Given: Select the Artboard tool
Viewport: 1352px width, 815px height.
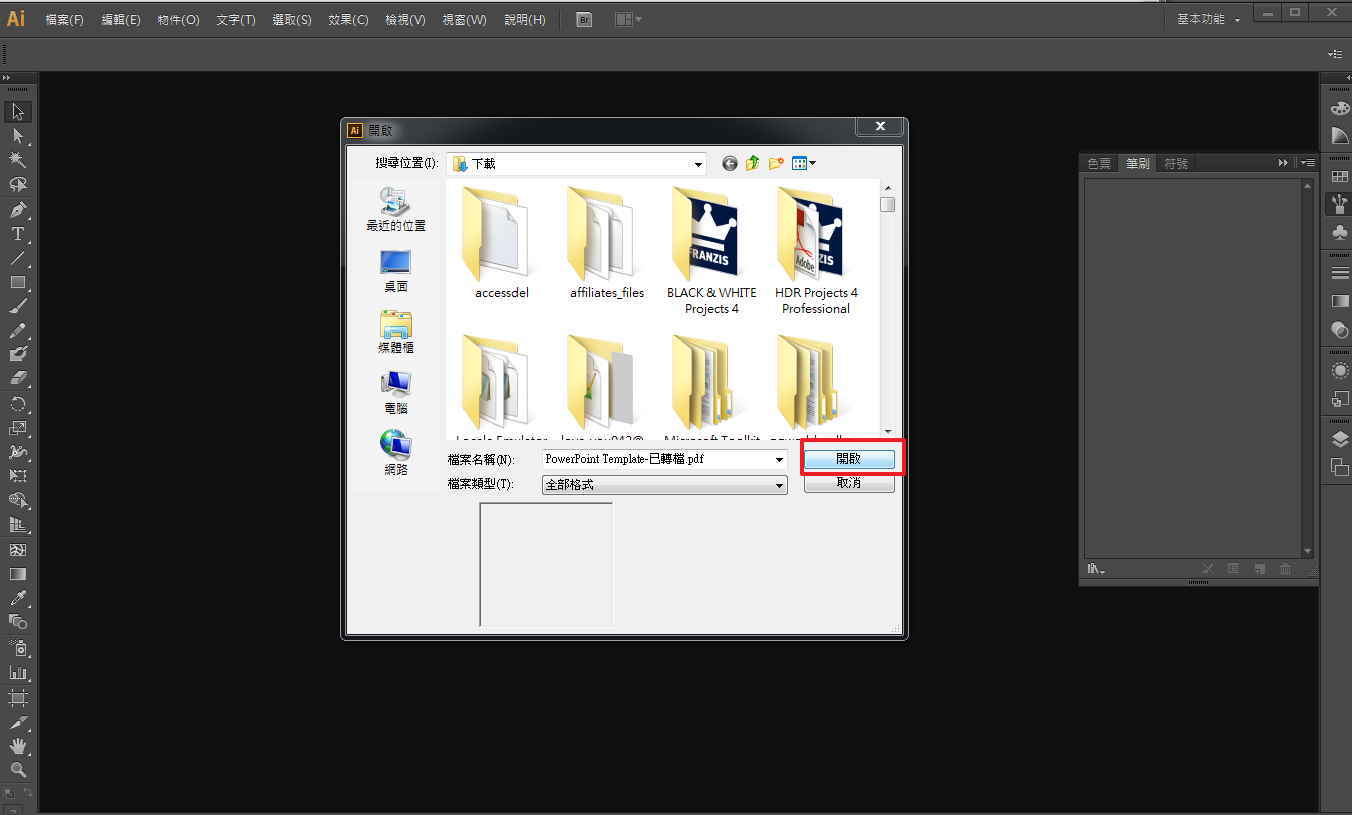Looking at the screenshot, I should click(18, 697).
